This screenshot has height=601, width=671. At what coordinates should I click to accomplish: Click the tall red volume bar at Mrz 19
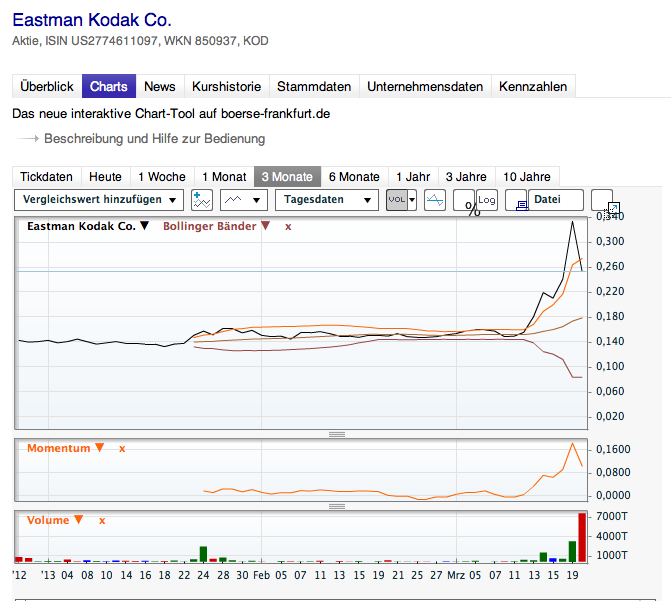582,537
